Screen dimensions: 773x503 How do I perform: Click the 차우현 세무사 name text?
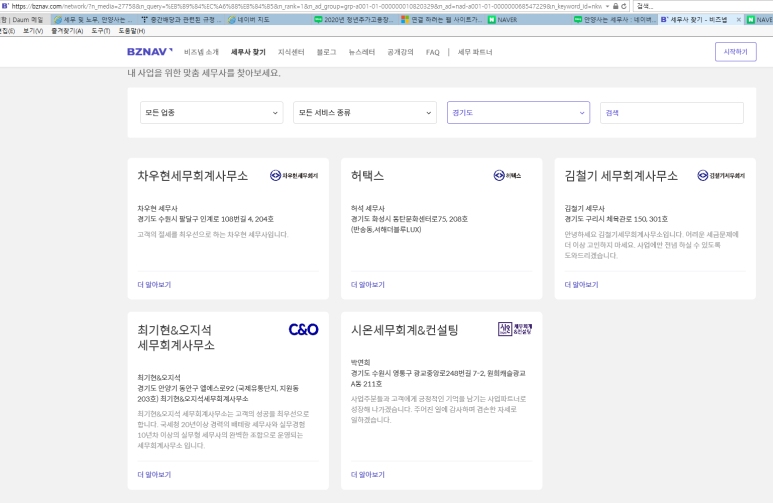click(x=157, y=208)
